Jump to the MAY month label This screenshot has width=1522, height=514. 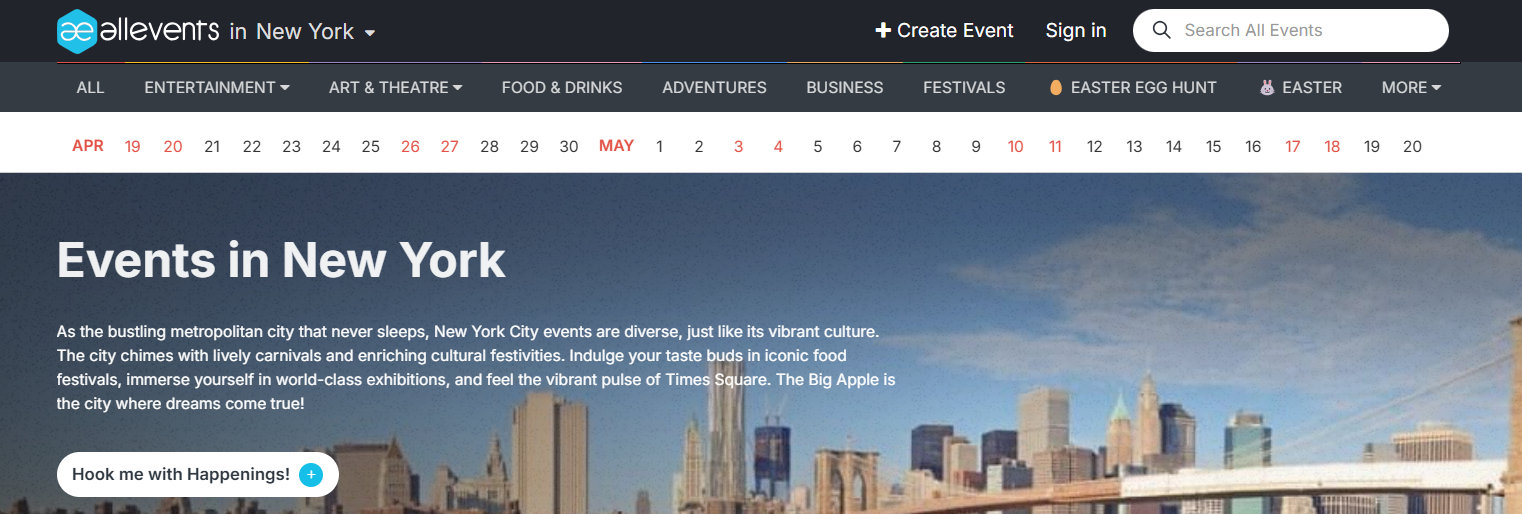click(616, 146)
